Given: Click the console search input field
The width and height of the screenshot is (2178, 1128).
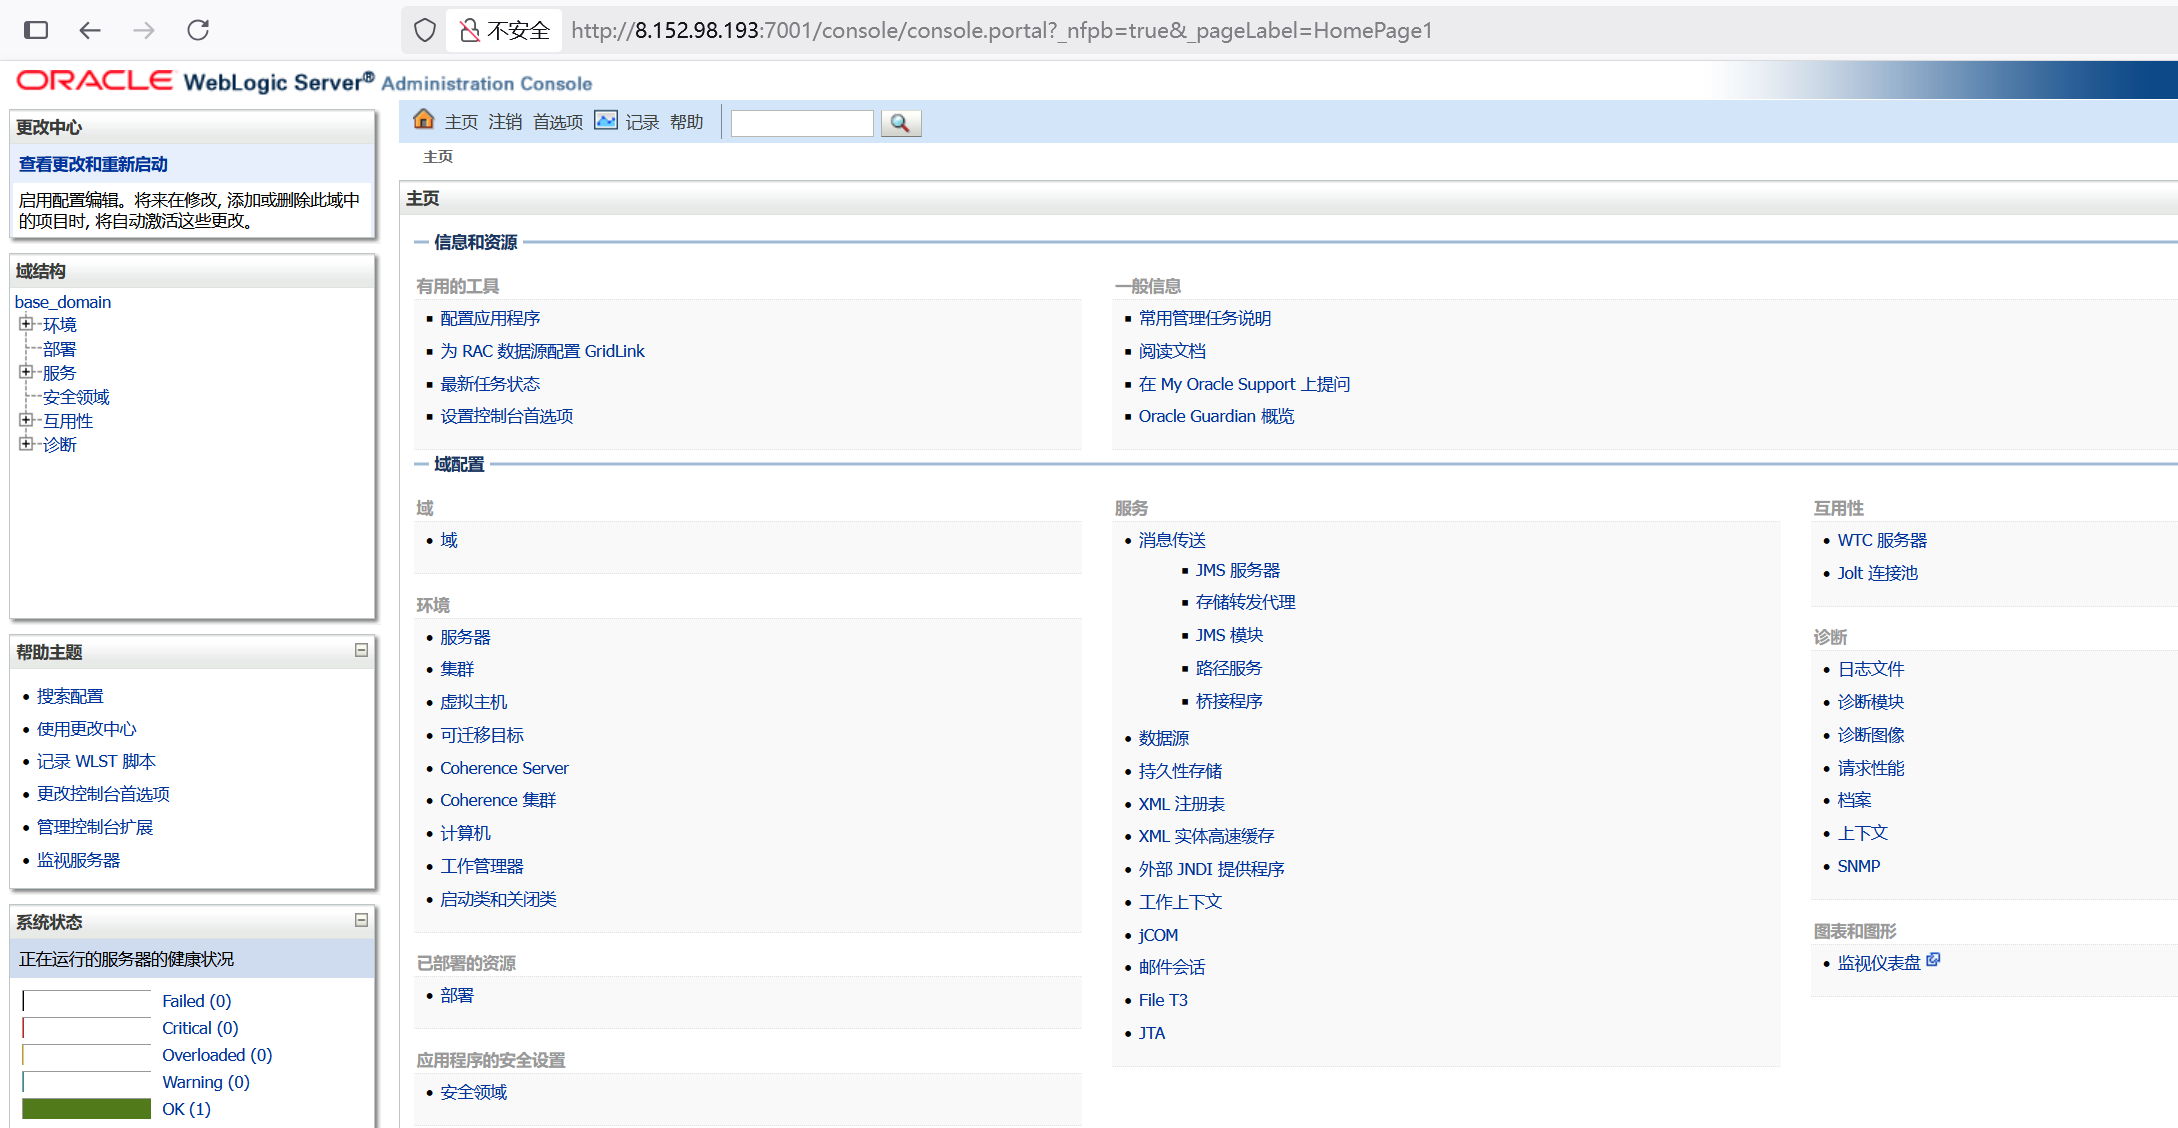Looking at the screenshot, I should click(801, 123).
